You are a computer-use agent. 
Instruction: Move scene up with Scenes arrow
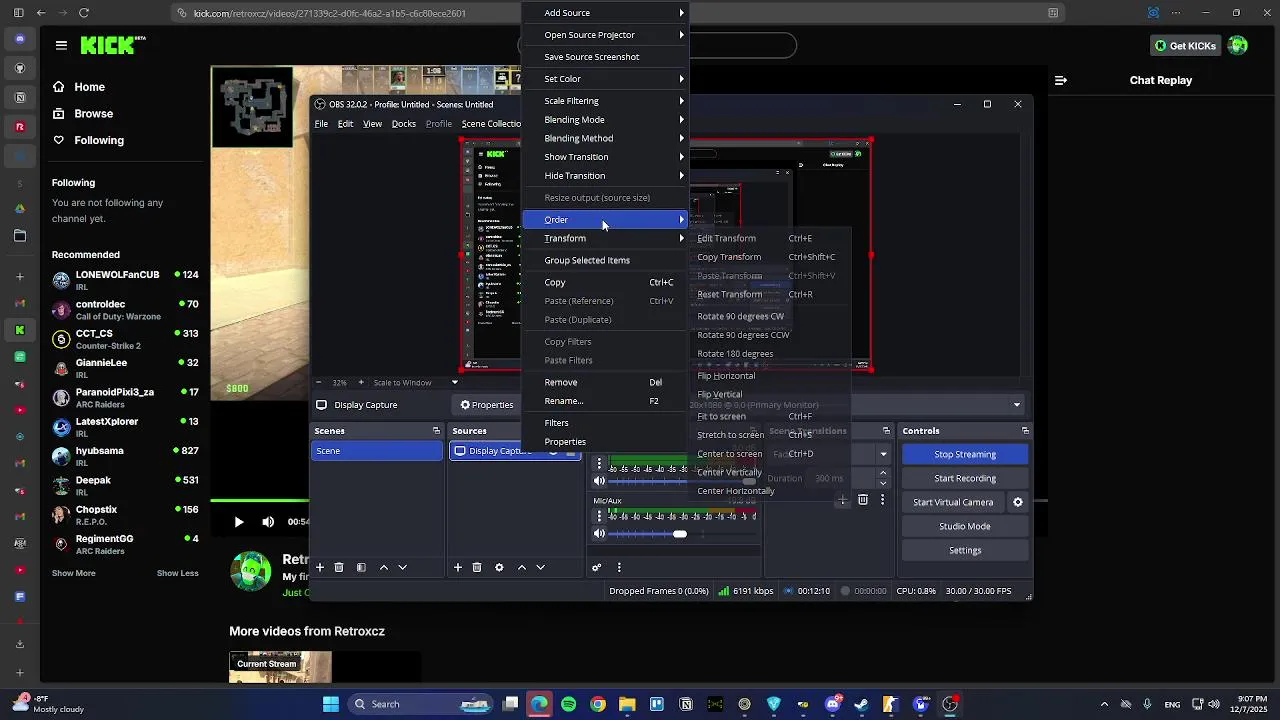[383, 567]
